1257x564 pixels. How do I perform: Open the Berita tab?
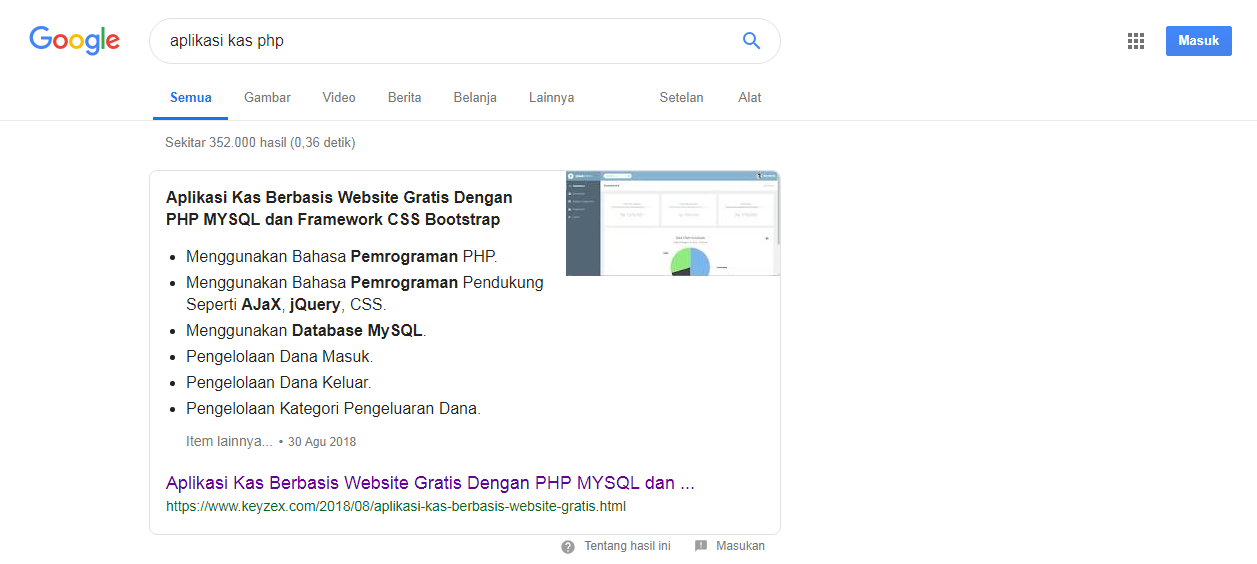coord(405,98)
